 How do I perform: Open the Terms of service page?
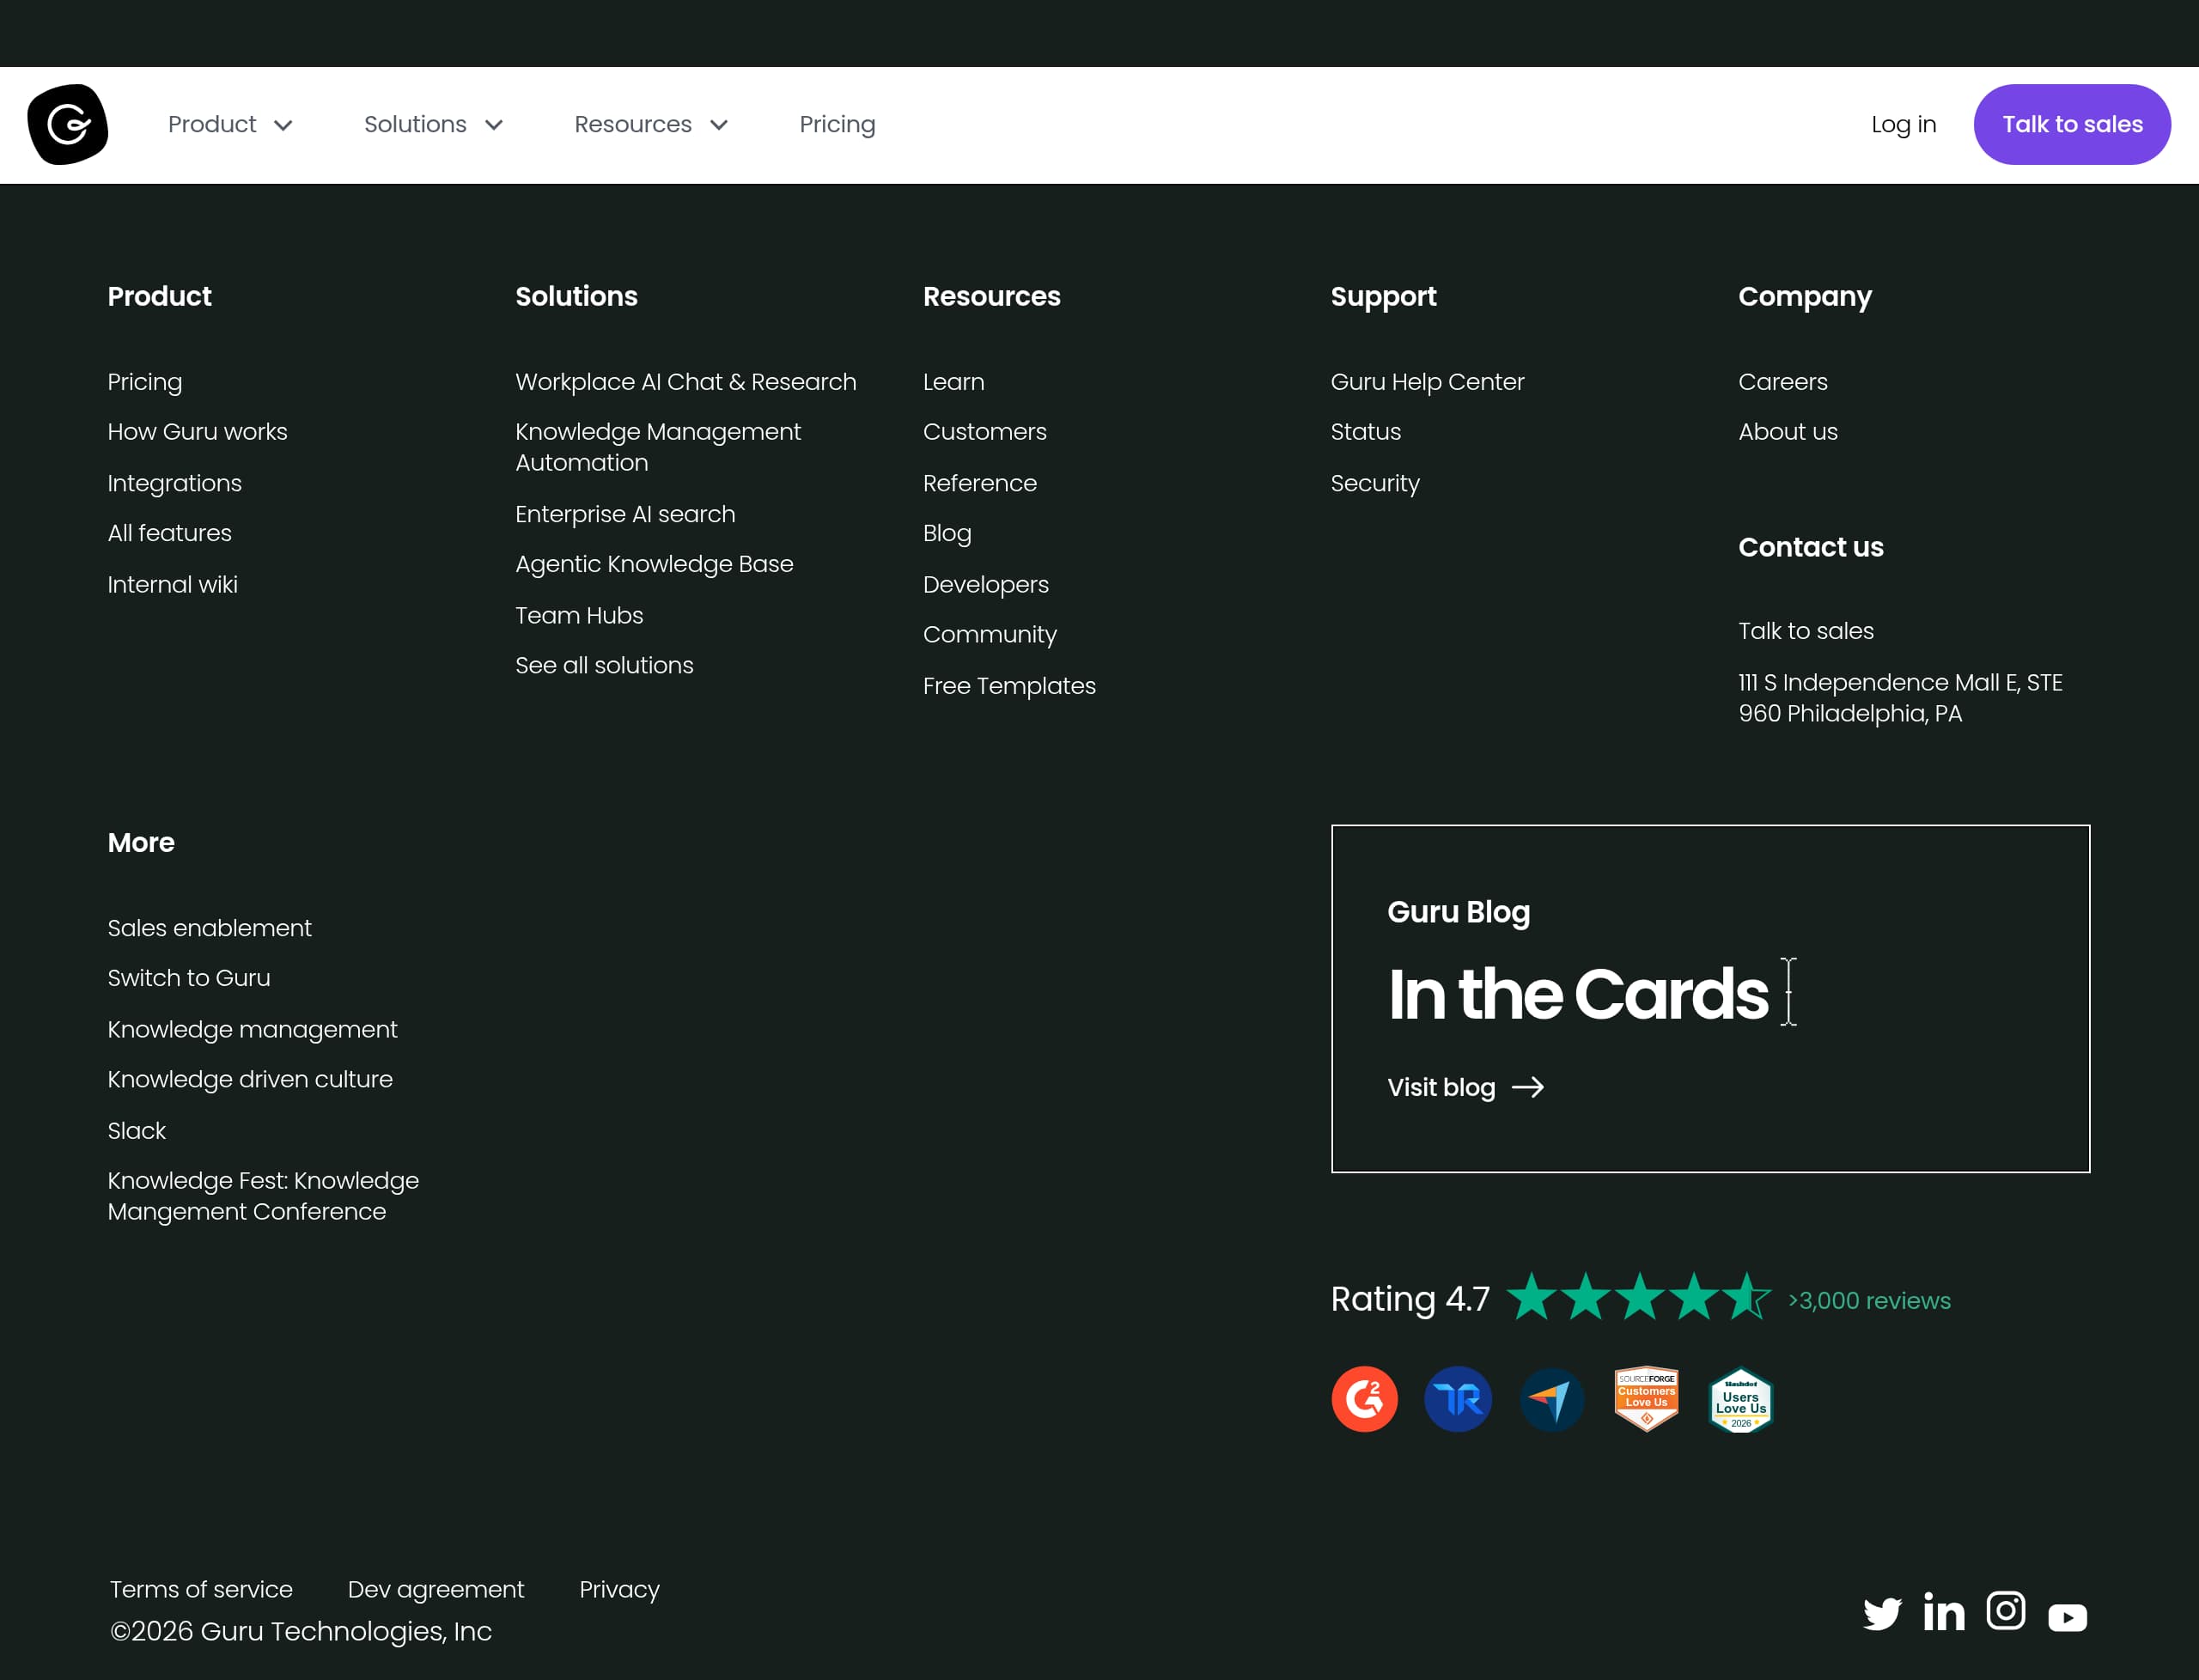pos(200,1589)
